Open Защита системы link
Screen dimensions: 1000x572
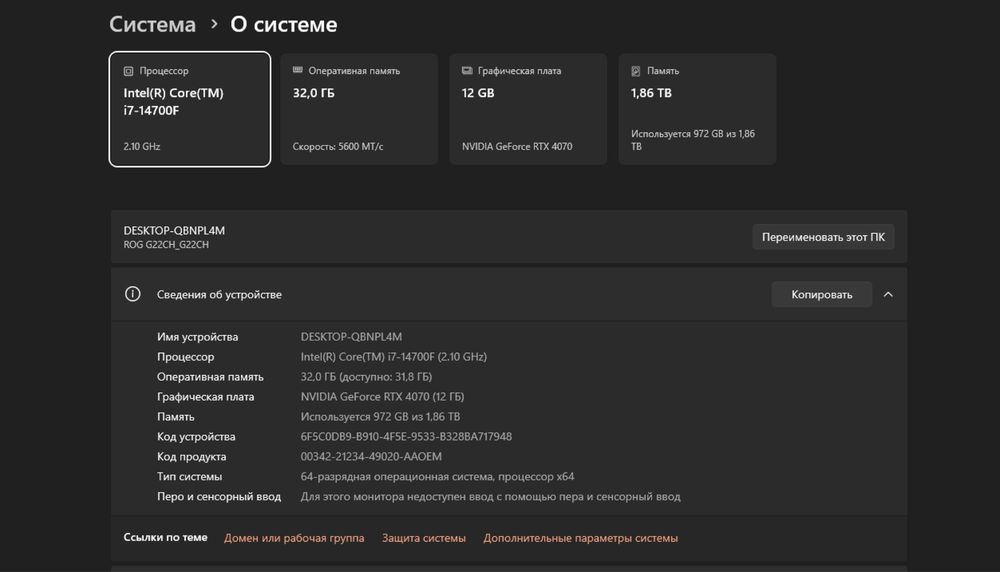click(x=423, y=538)
